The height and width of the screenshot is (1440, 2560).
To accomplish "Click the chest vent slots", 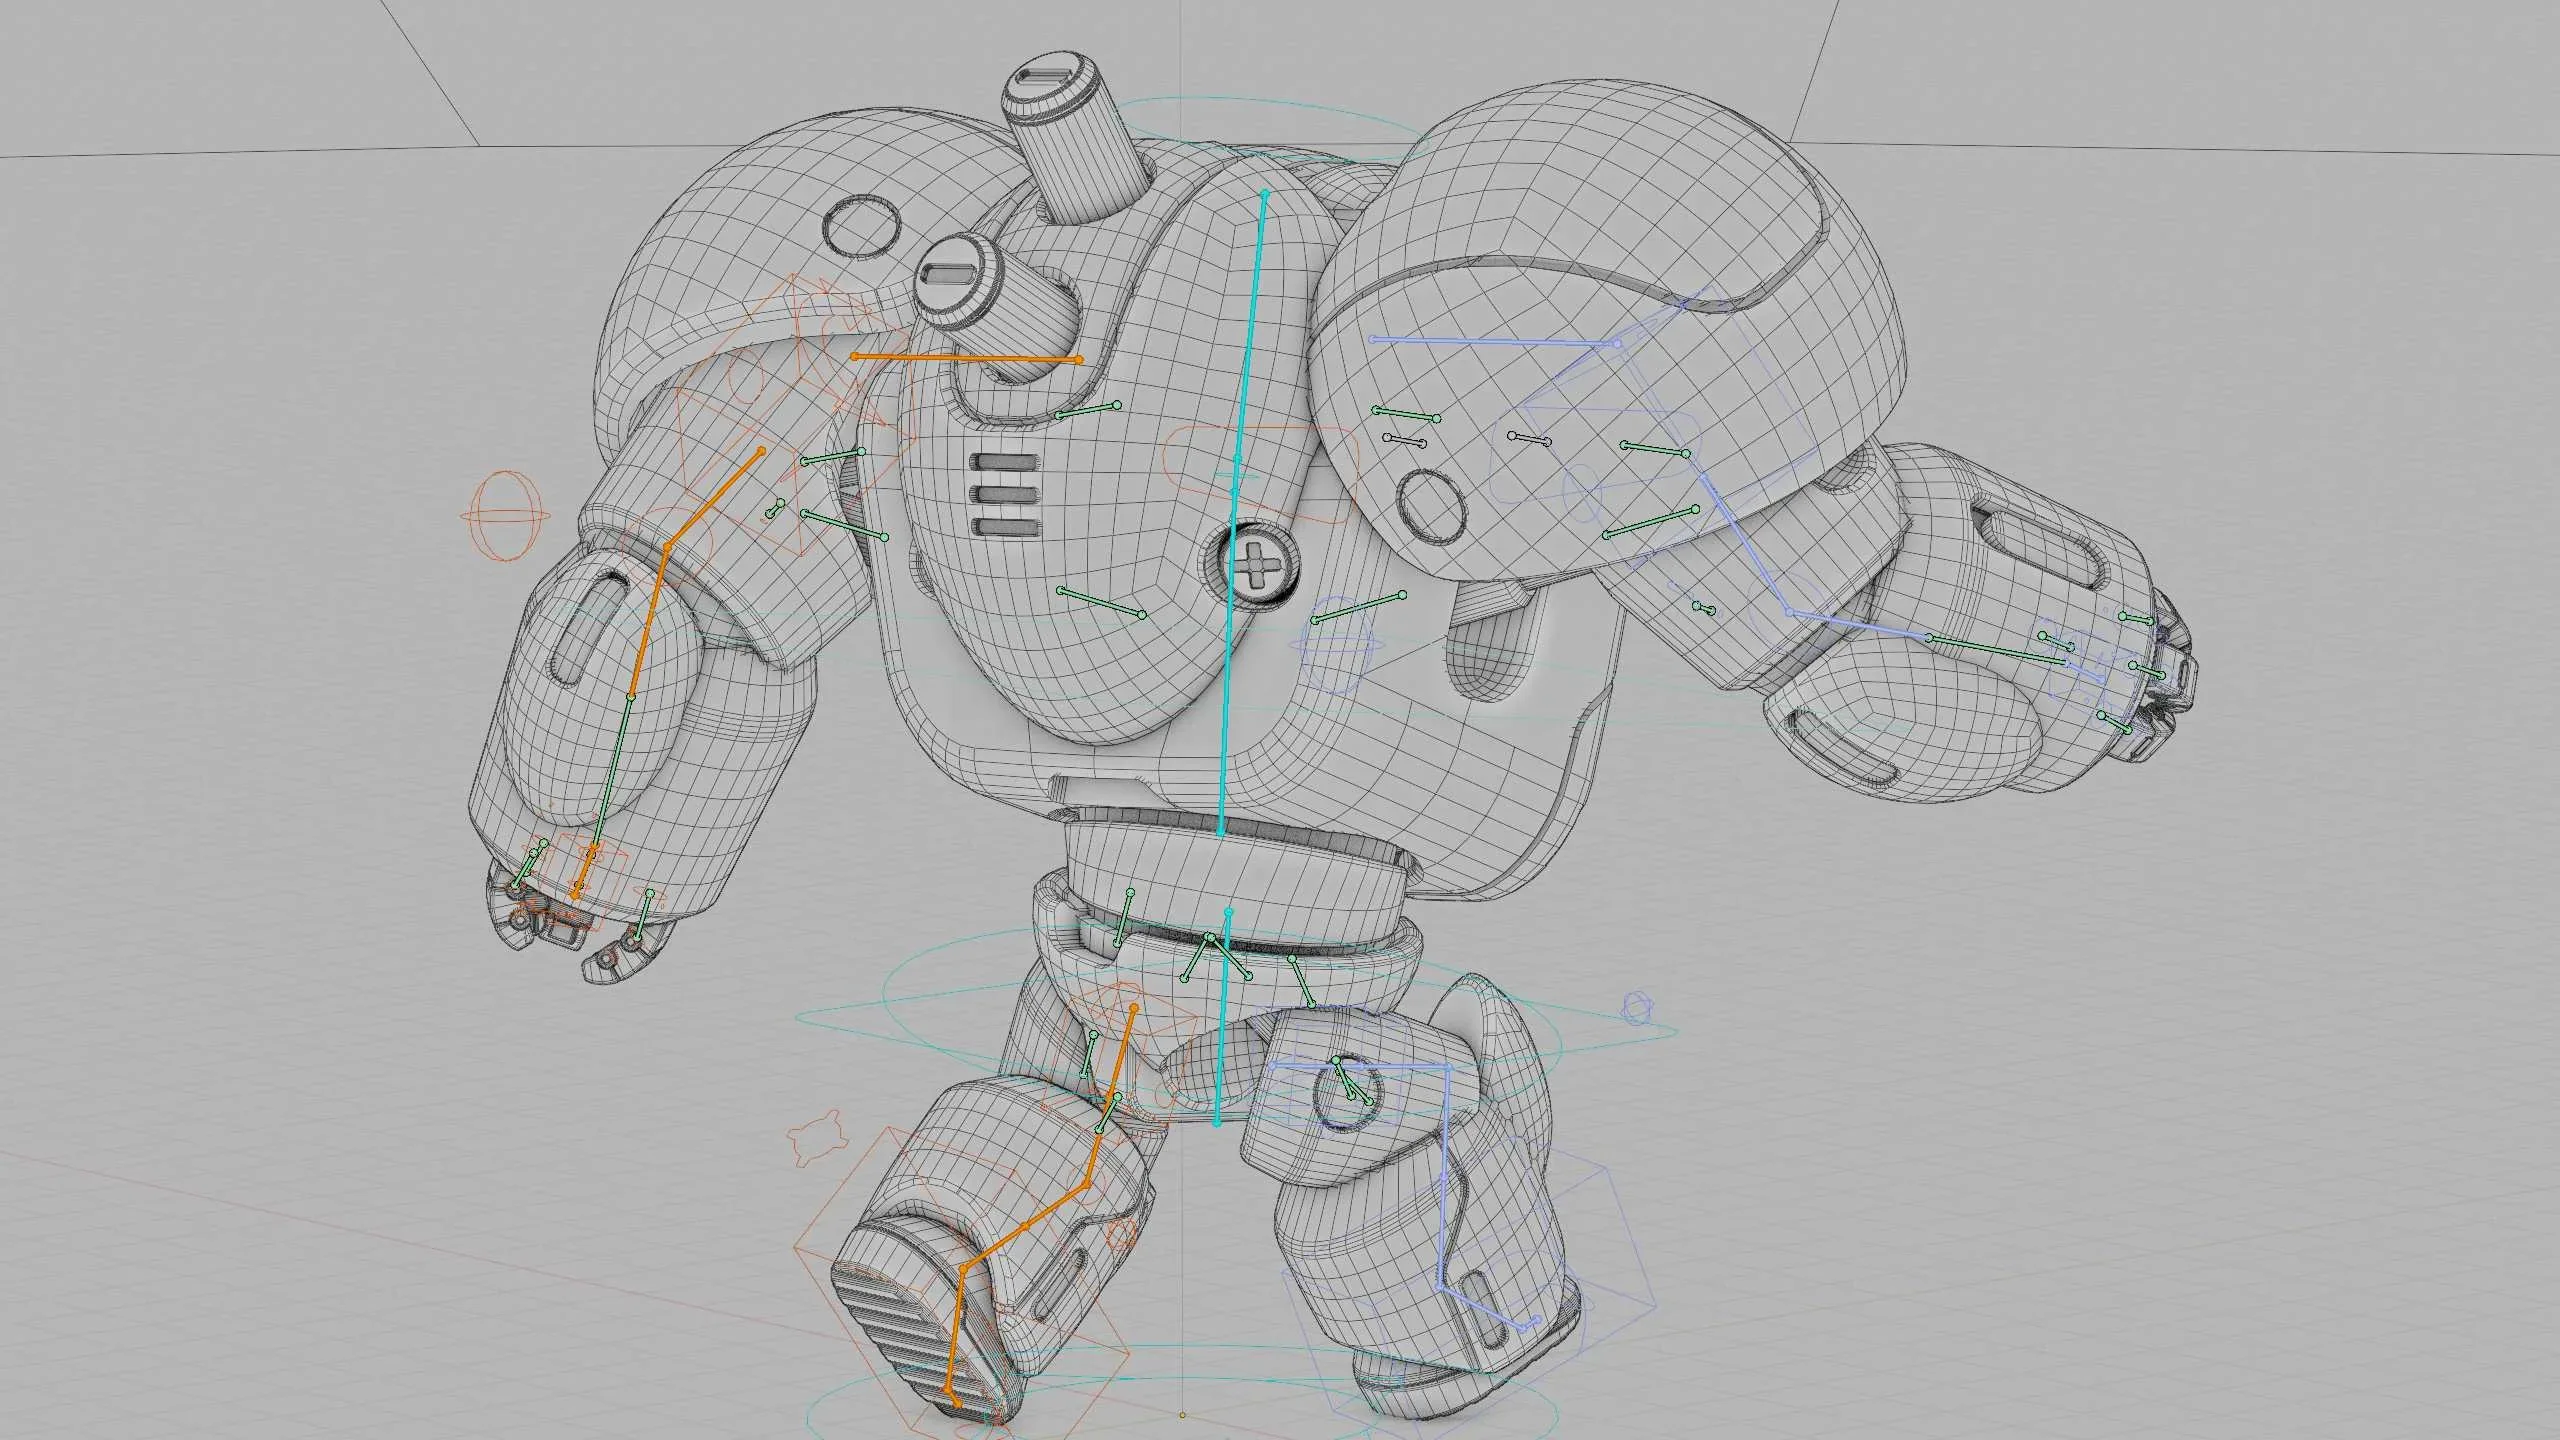I will 1006,495.
